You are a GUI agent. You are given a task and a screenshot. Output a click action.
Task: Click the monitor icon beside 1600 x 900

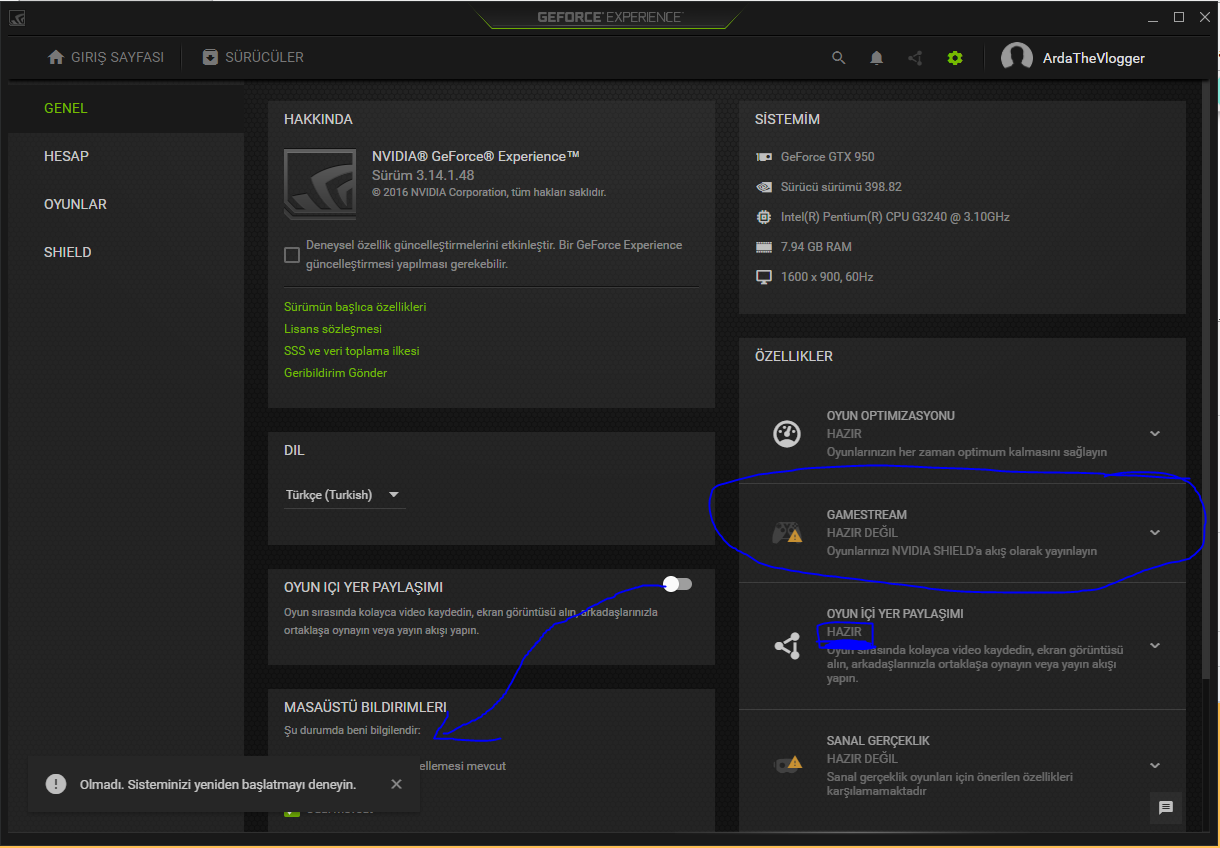point(764,277)
